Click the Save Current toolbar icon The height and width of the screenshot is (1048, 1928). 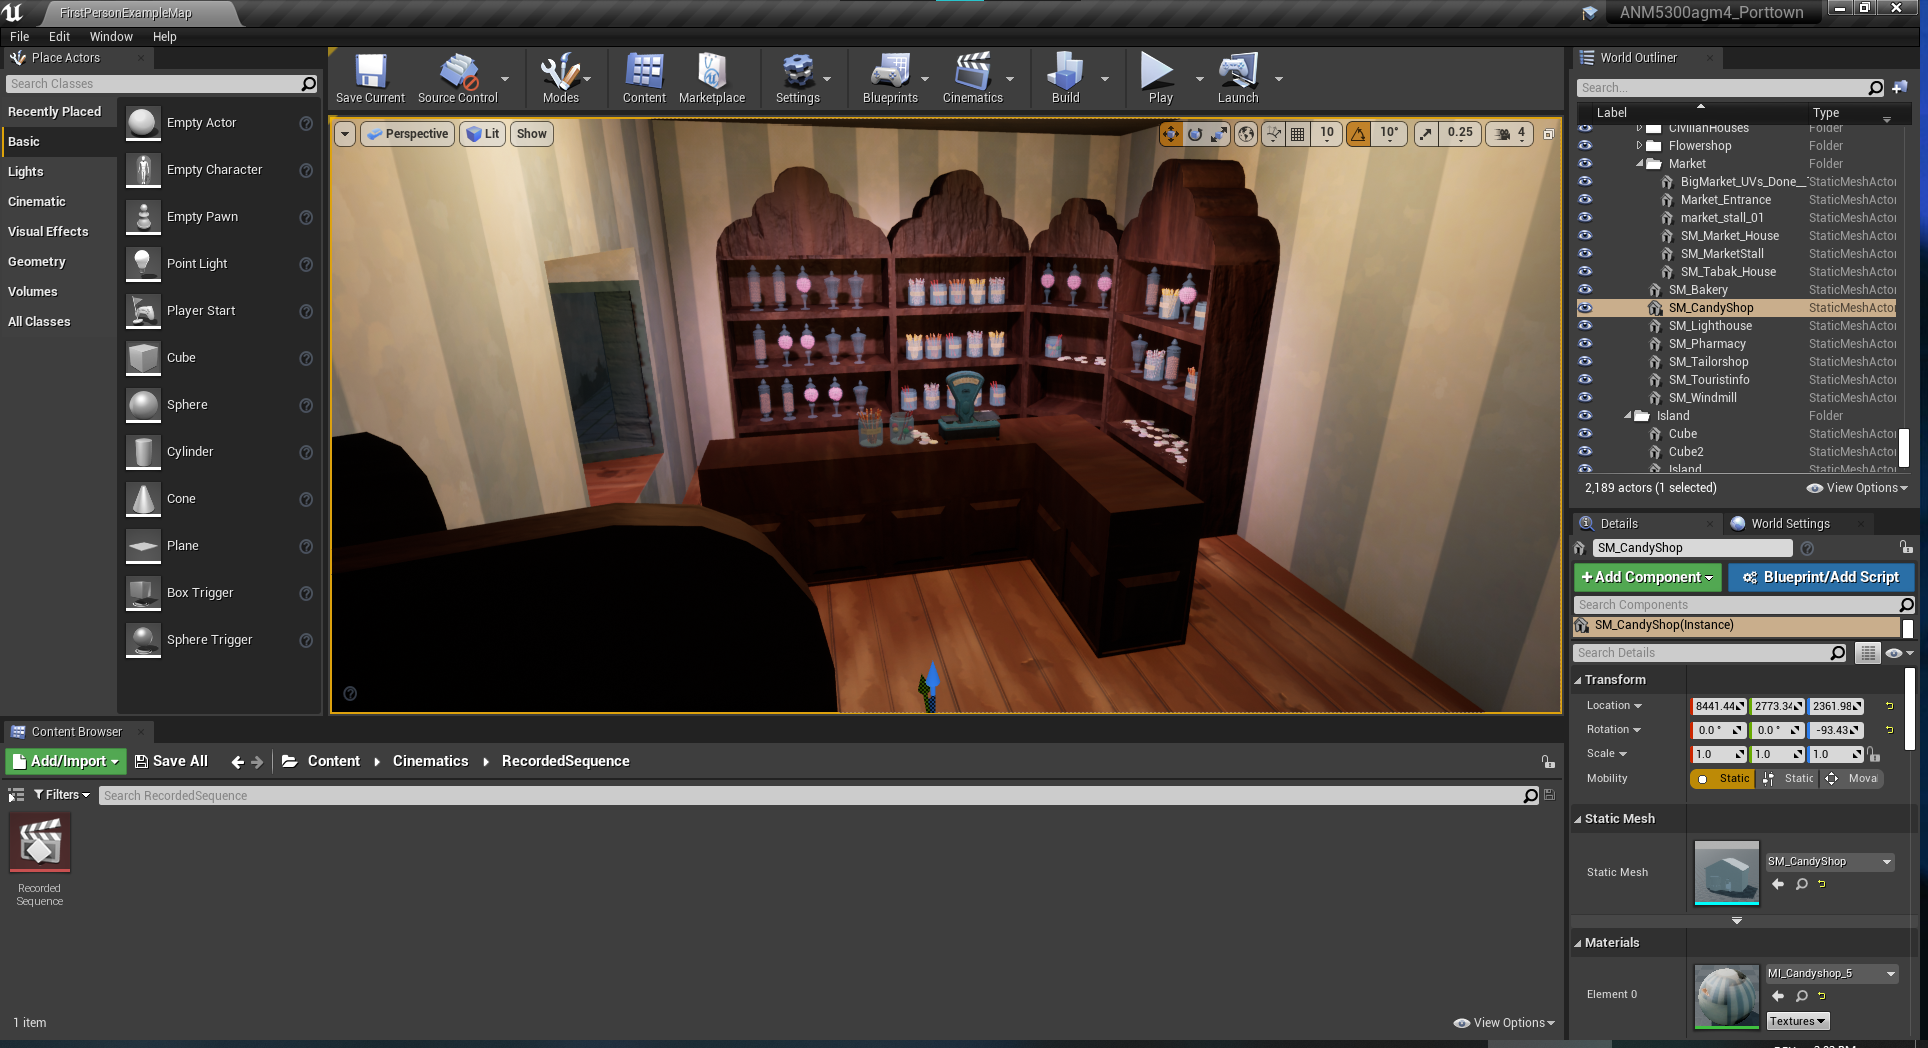pyautogui.click(x=370, y=78)
